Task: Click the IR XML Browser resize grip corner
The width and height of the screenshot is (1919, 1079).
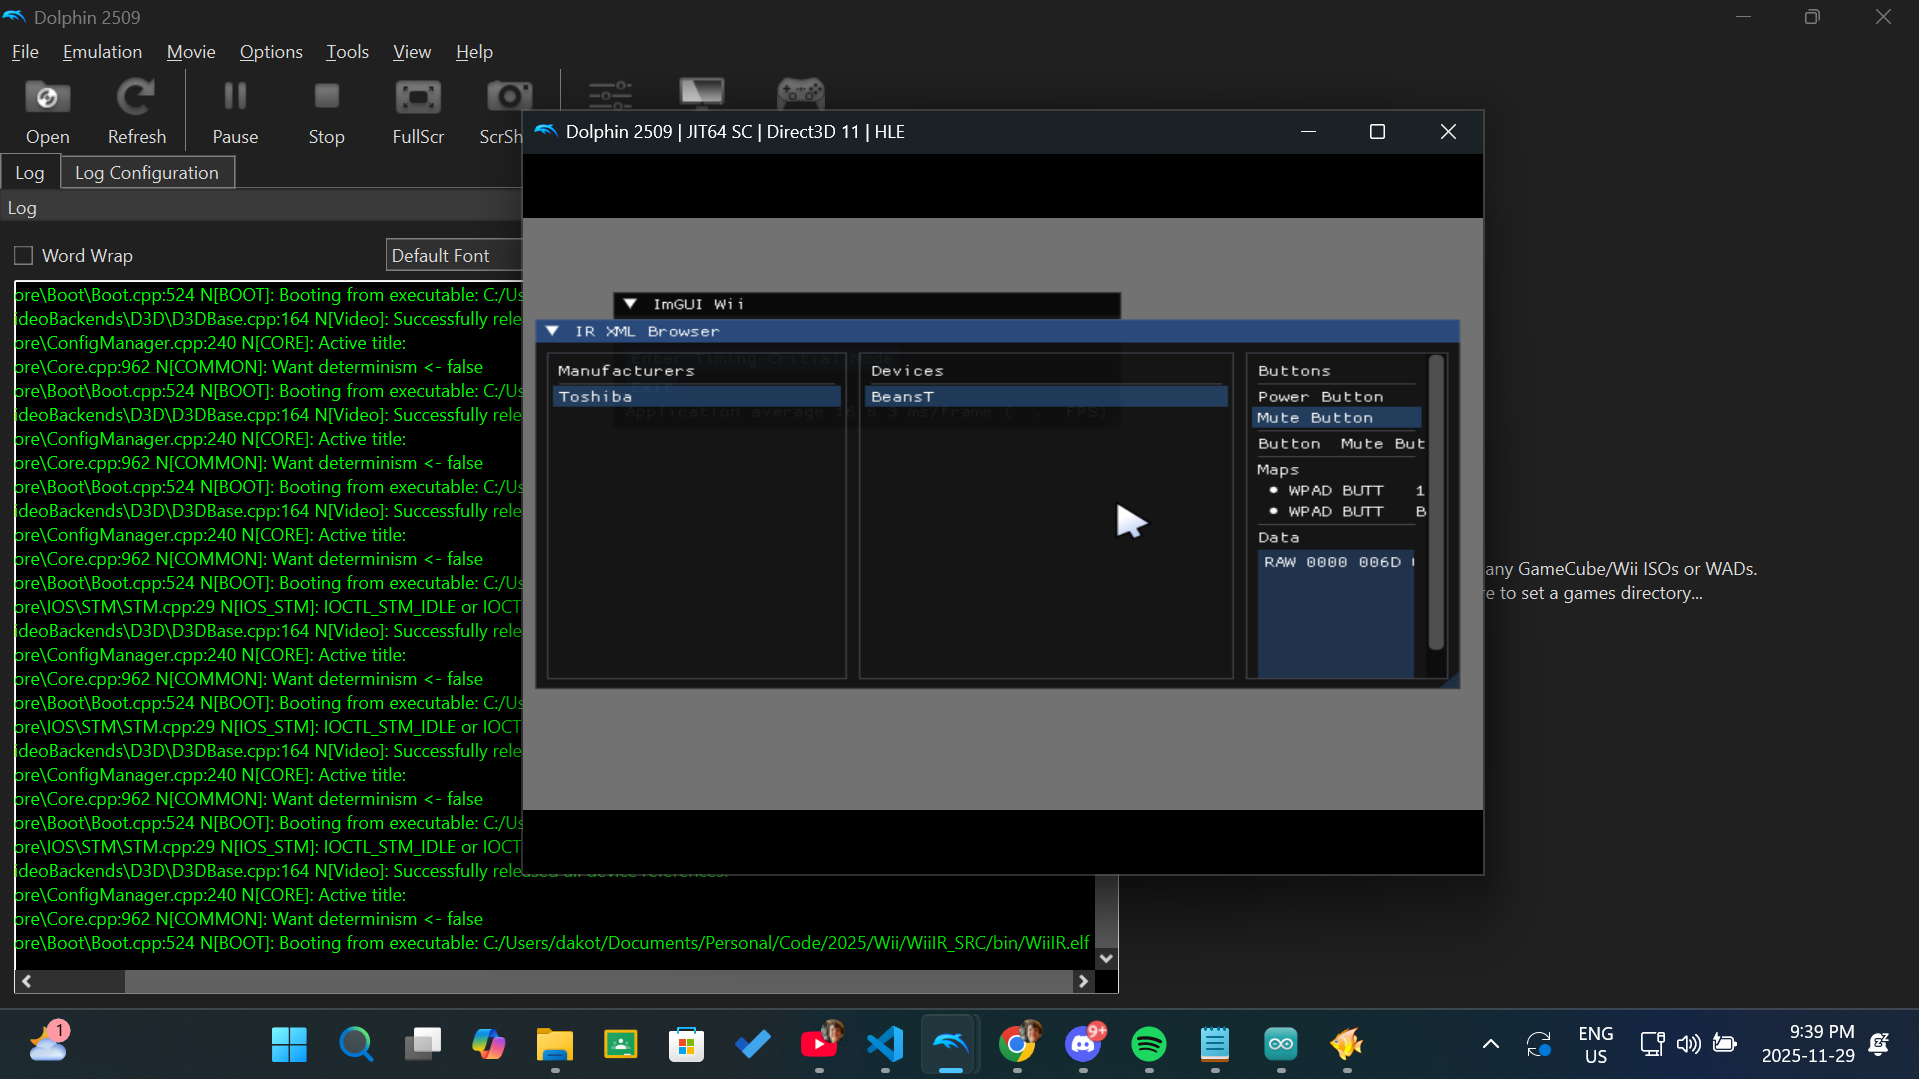Action: [1452, 681]
